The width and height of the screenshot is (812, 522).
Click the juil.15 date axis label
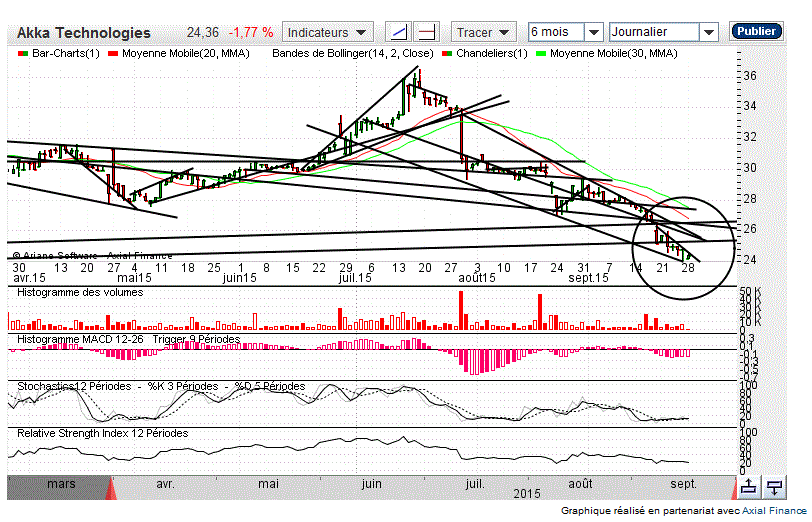coord(355,278)
